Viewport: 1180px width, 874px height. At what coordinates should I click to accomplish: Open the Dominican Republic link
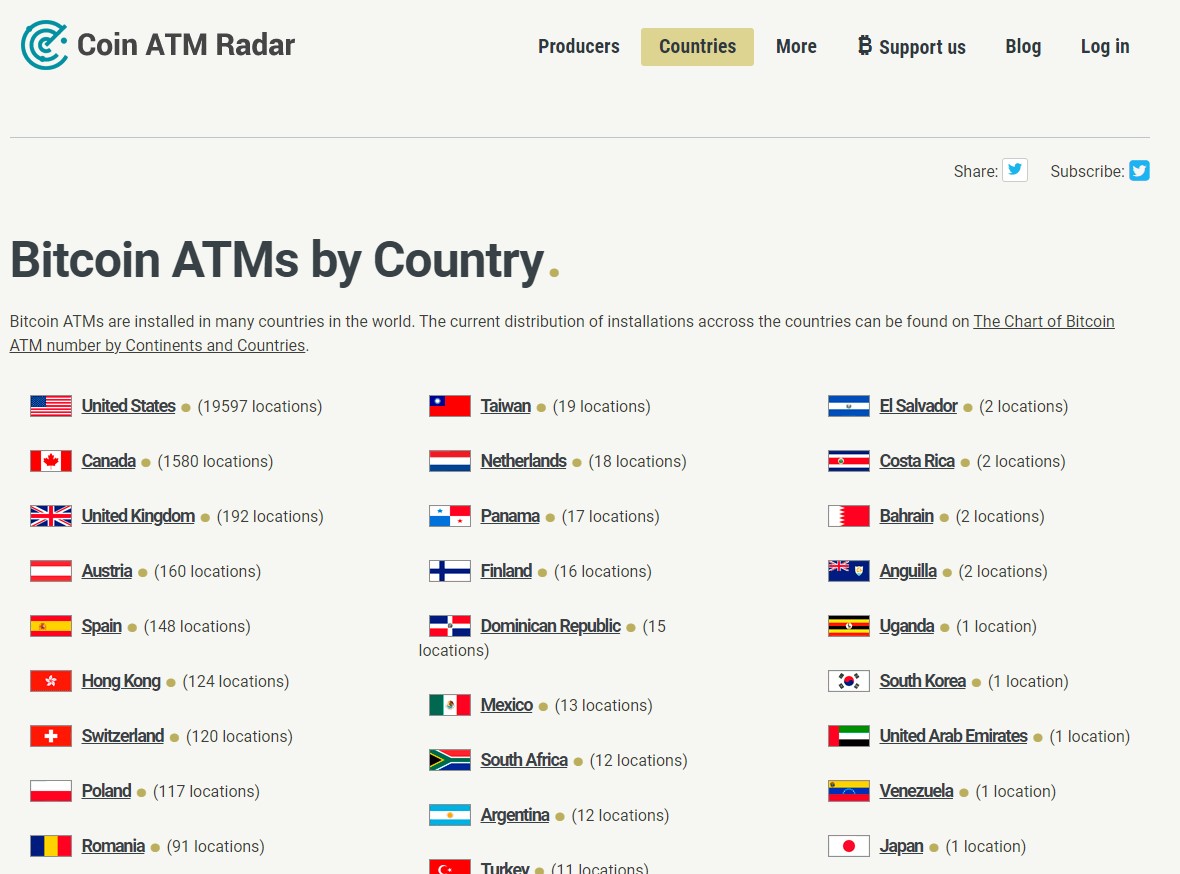coord(551,626)
